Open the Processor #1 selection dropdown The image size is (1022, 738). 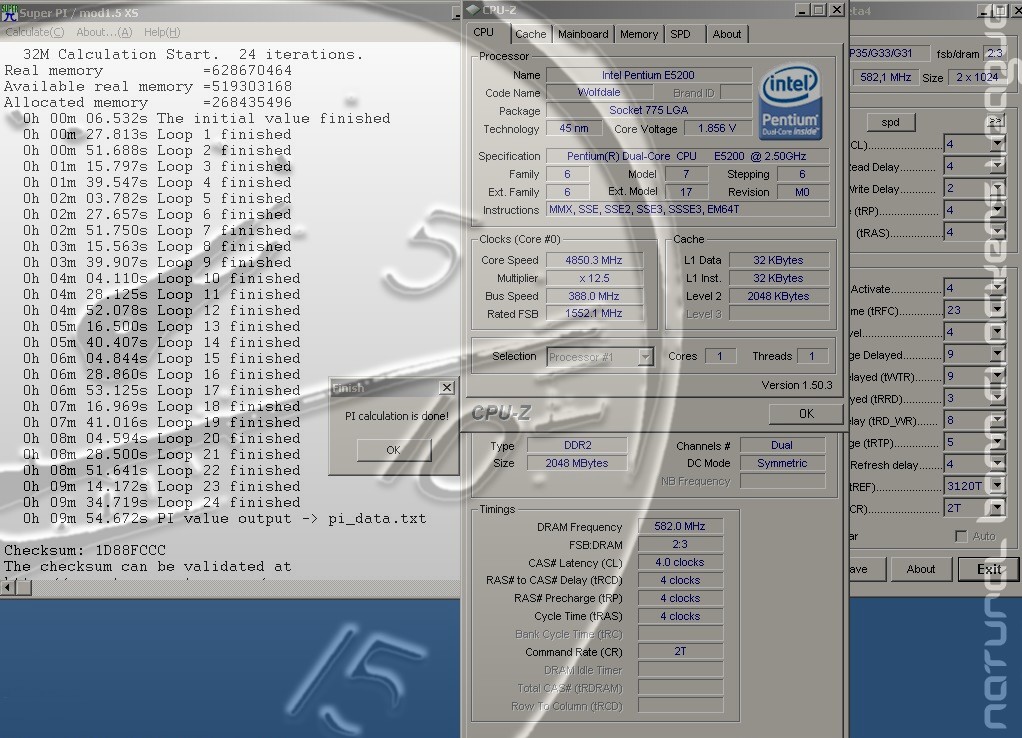click(645, 357)
